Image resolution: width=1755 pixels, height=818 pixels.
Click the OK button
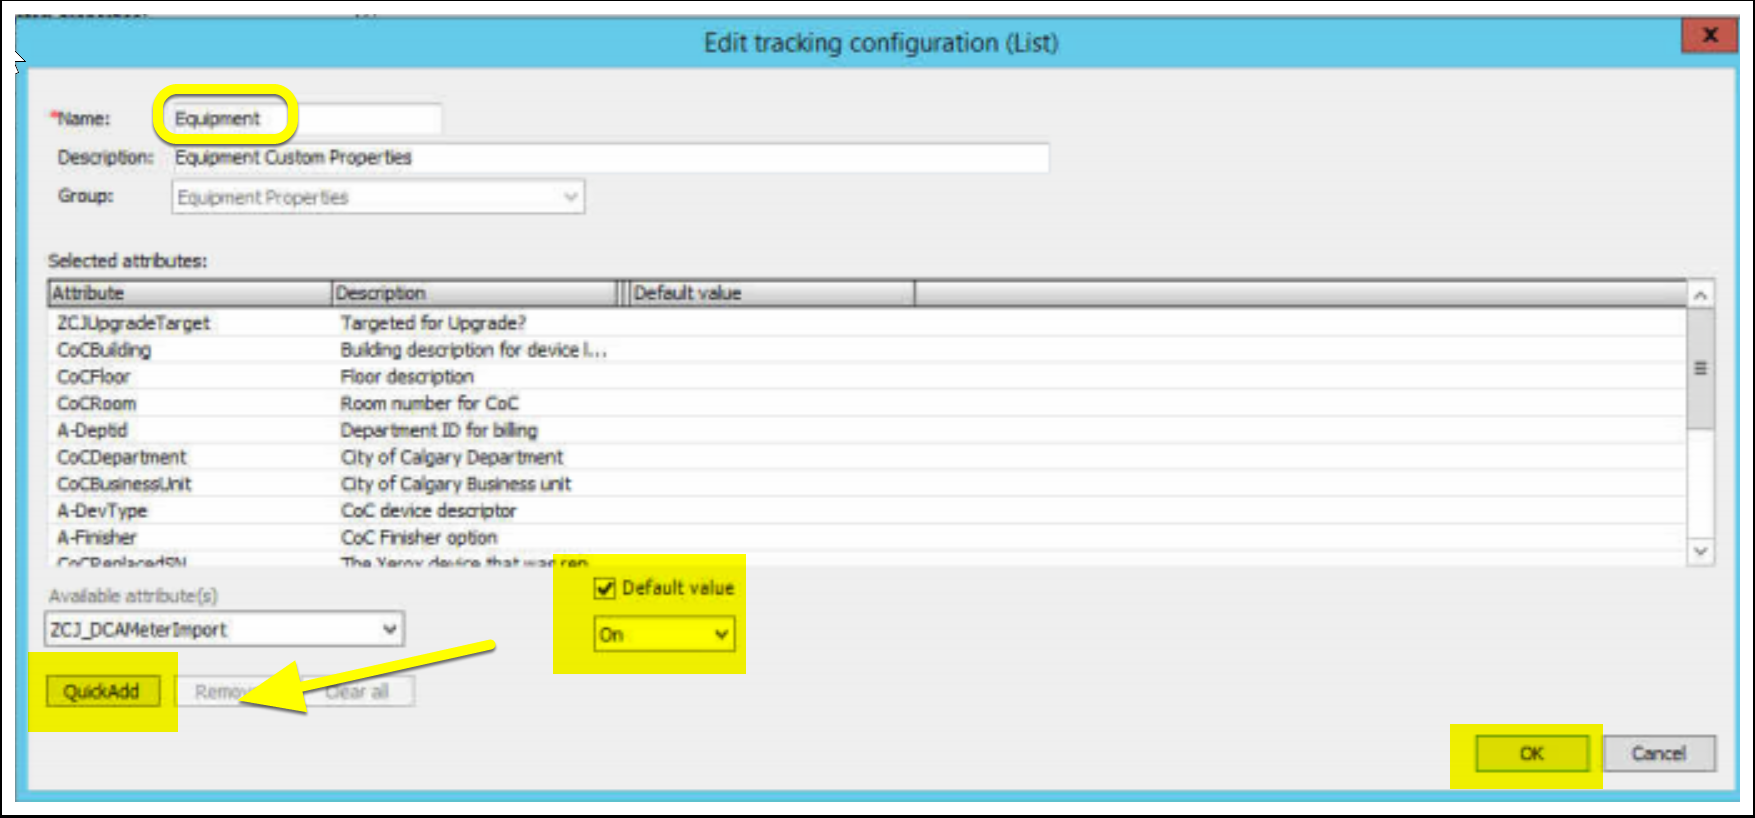[x=1531, y=754]
